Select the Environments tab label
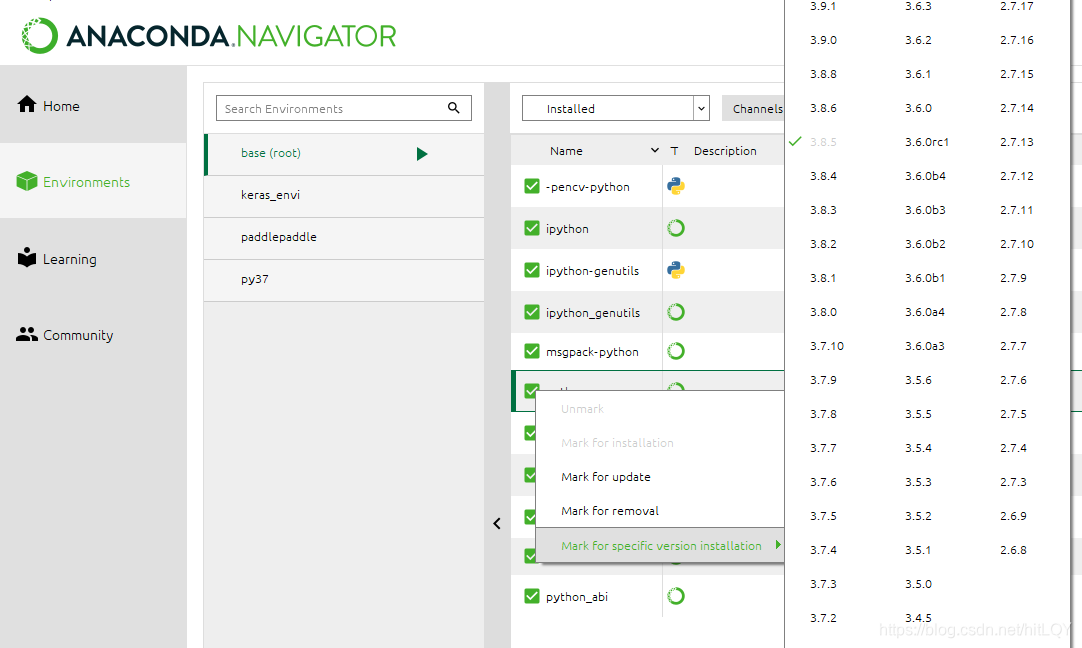The image size is (1082, 648). point(86,182)
